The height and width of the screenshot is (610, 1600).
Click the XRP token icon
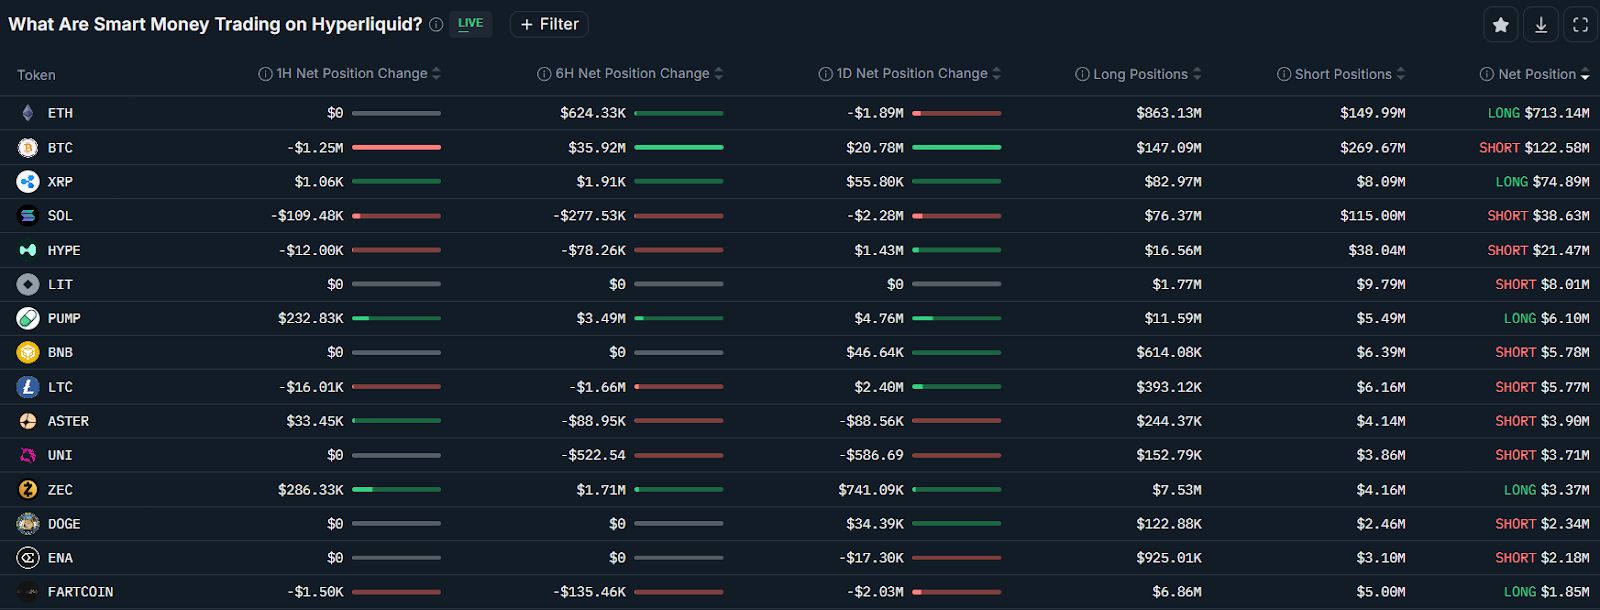28,182
